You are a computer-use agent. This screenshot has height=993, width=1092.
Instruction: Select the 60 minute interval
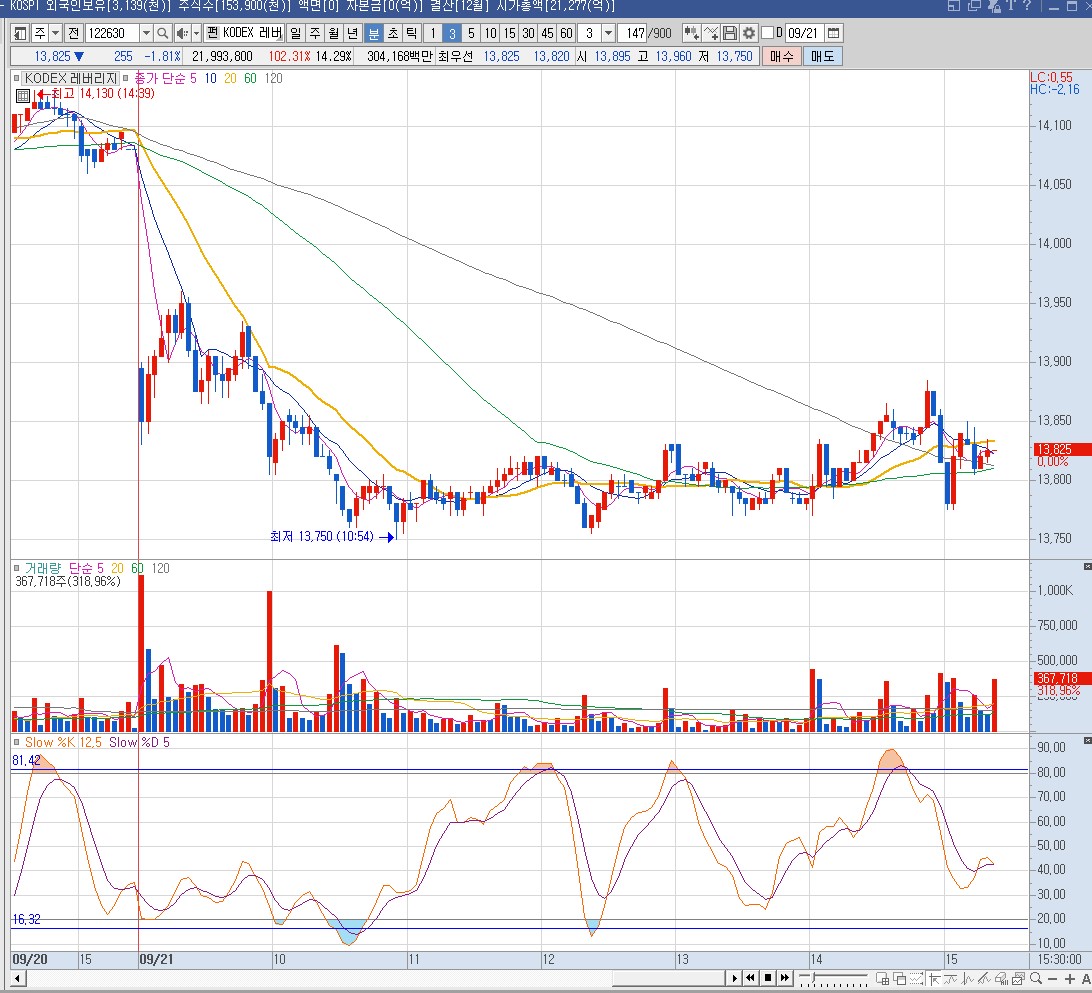point(566,33)
